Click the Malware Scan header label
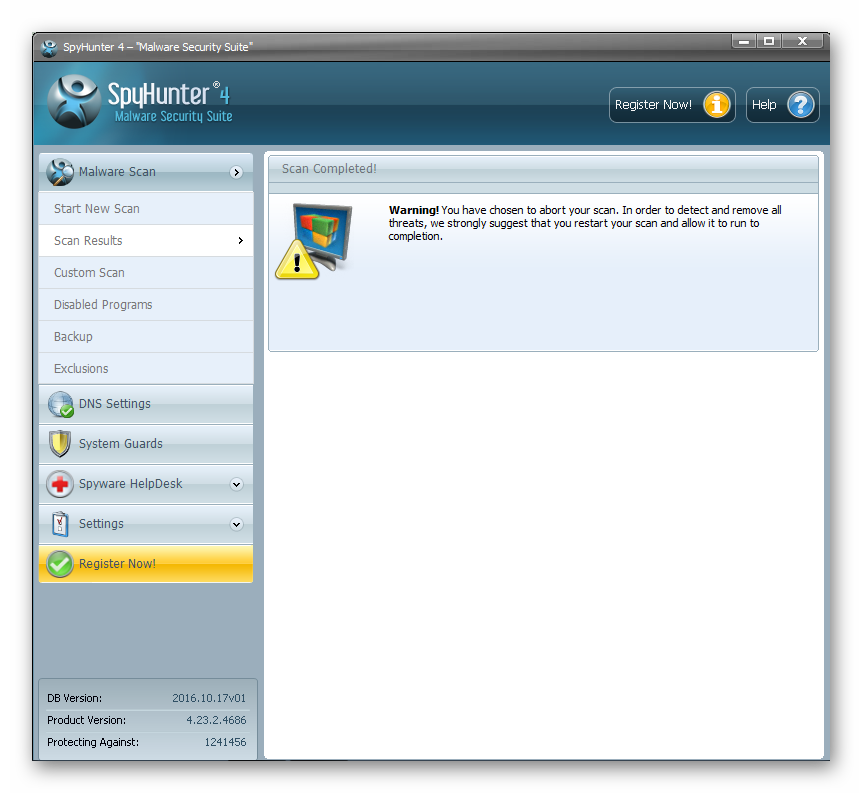 (117, 172)
